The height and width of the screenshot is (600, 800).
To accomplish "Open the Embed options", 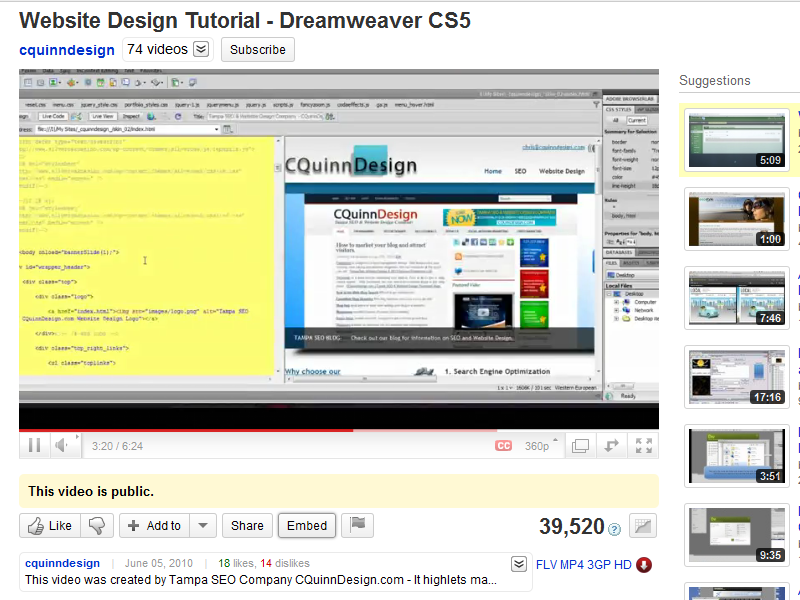I will tap(306, 525).
